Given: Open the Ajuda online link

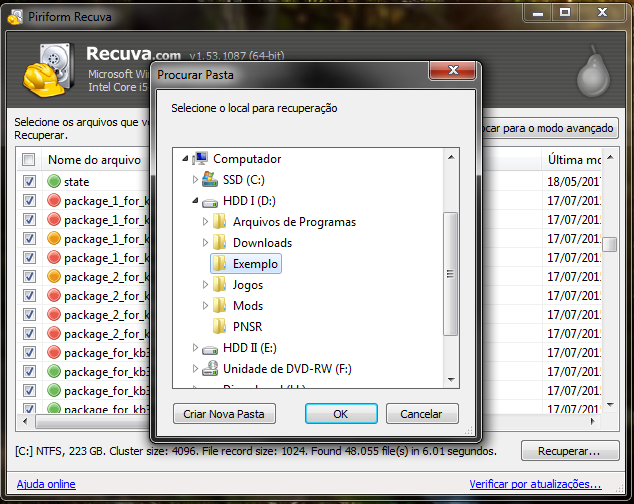Looking at the screenshot, I should coord(46,484).
